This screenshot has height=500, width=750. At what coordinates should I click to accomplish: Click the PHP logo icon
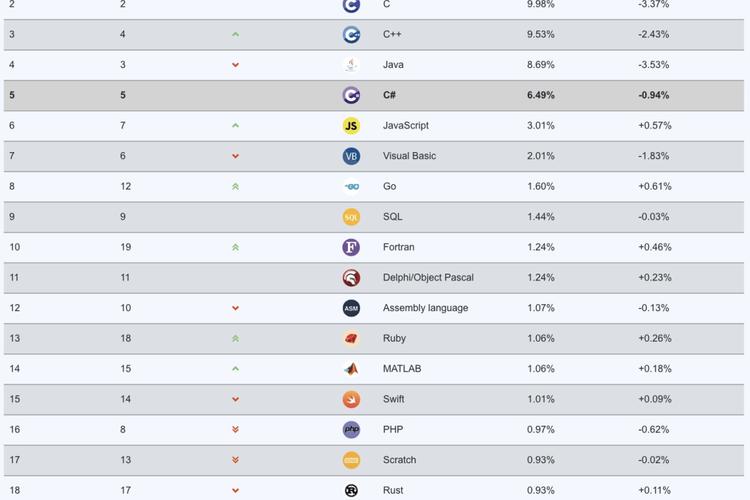pos(351,430)
